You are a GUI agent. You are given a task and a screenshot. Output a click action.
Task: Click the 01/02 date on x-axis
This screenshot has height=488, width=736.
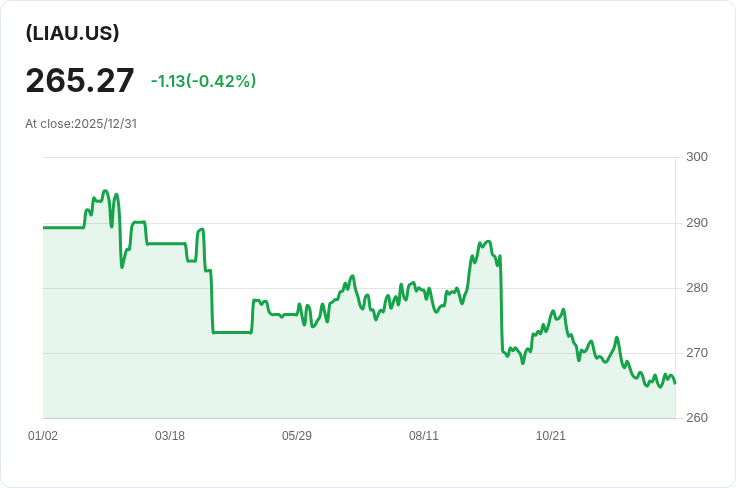[x=43, y=436]
